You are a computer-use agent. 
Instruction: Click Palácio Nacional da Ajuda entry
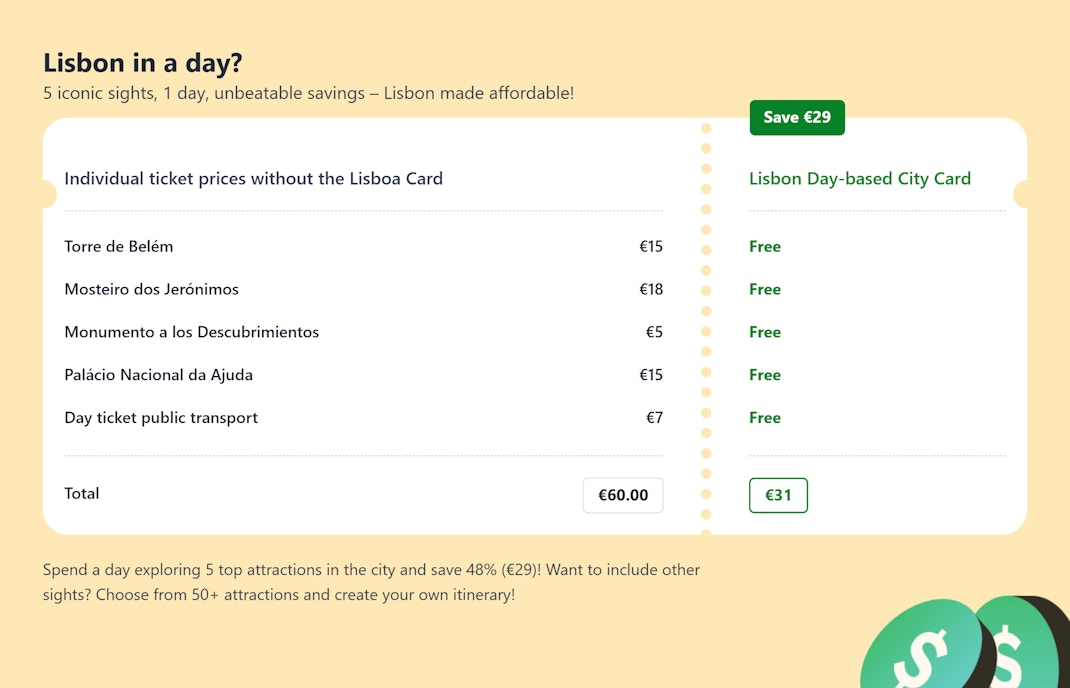[159, 375]
